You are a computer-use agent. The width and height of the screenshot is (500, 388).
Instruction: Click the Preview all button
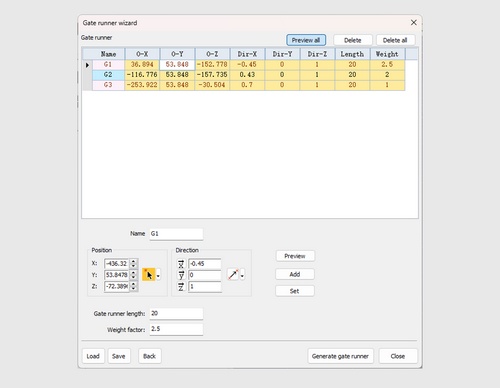[306, 40]
